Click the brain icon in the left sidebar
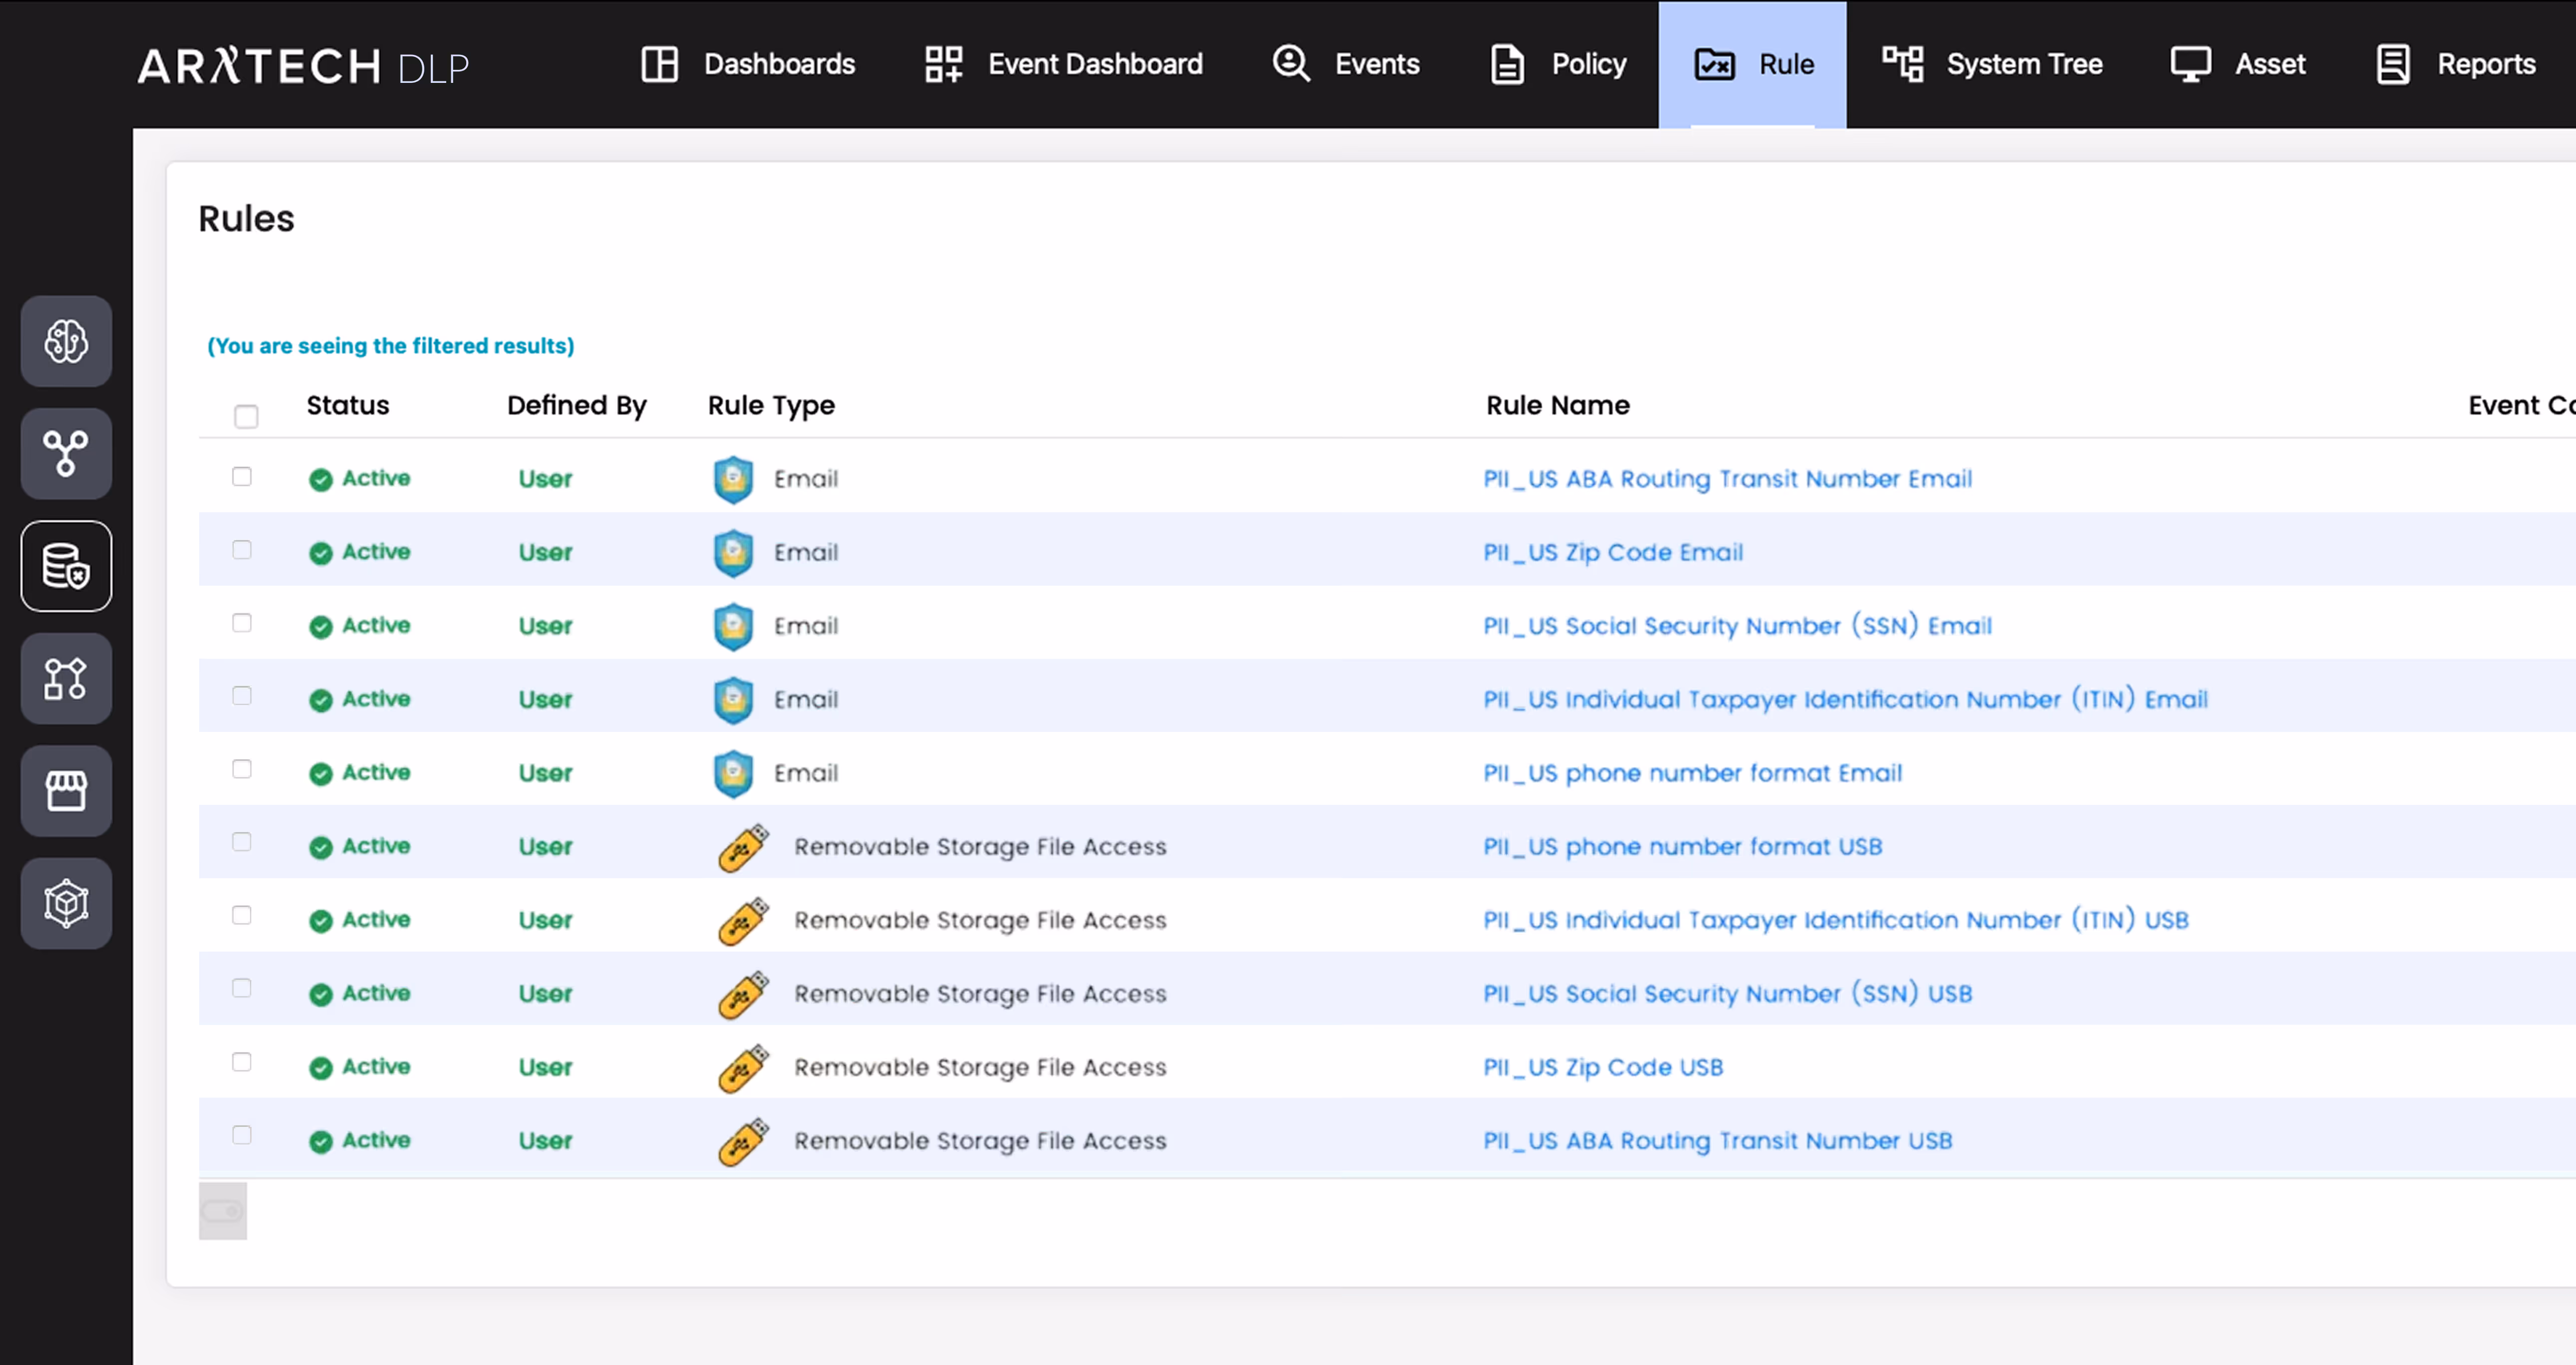Viewport: 2576px width, 1365px height. 66,341
